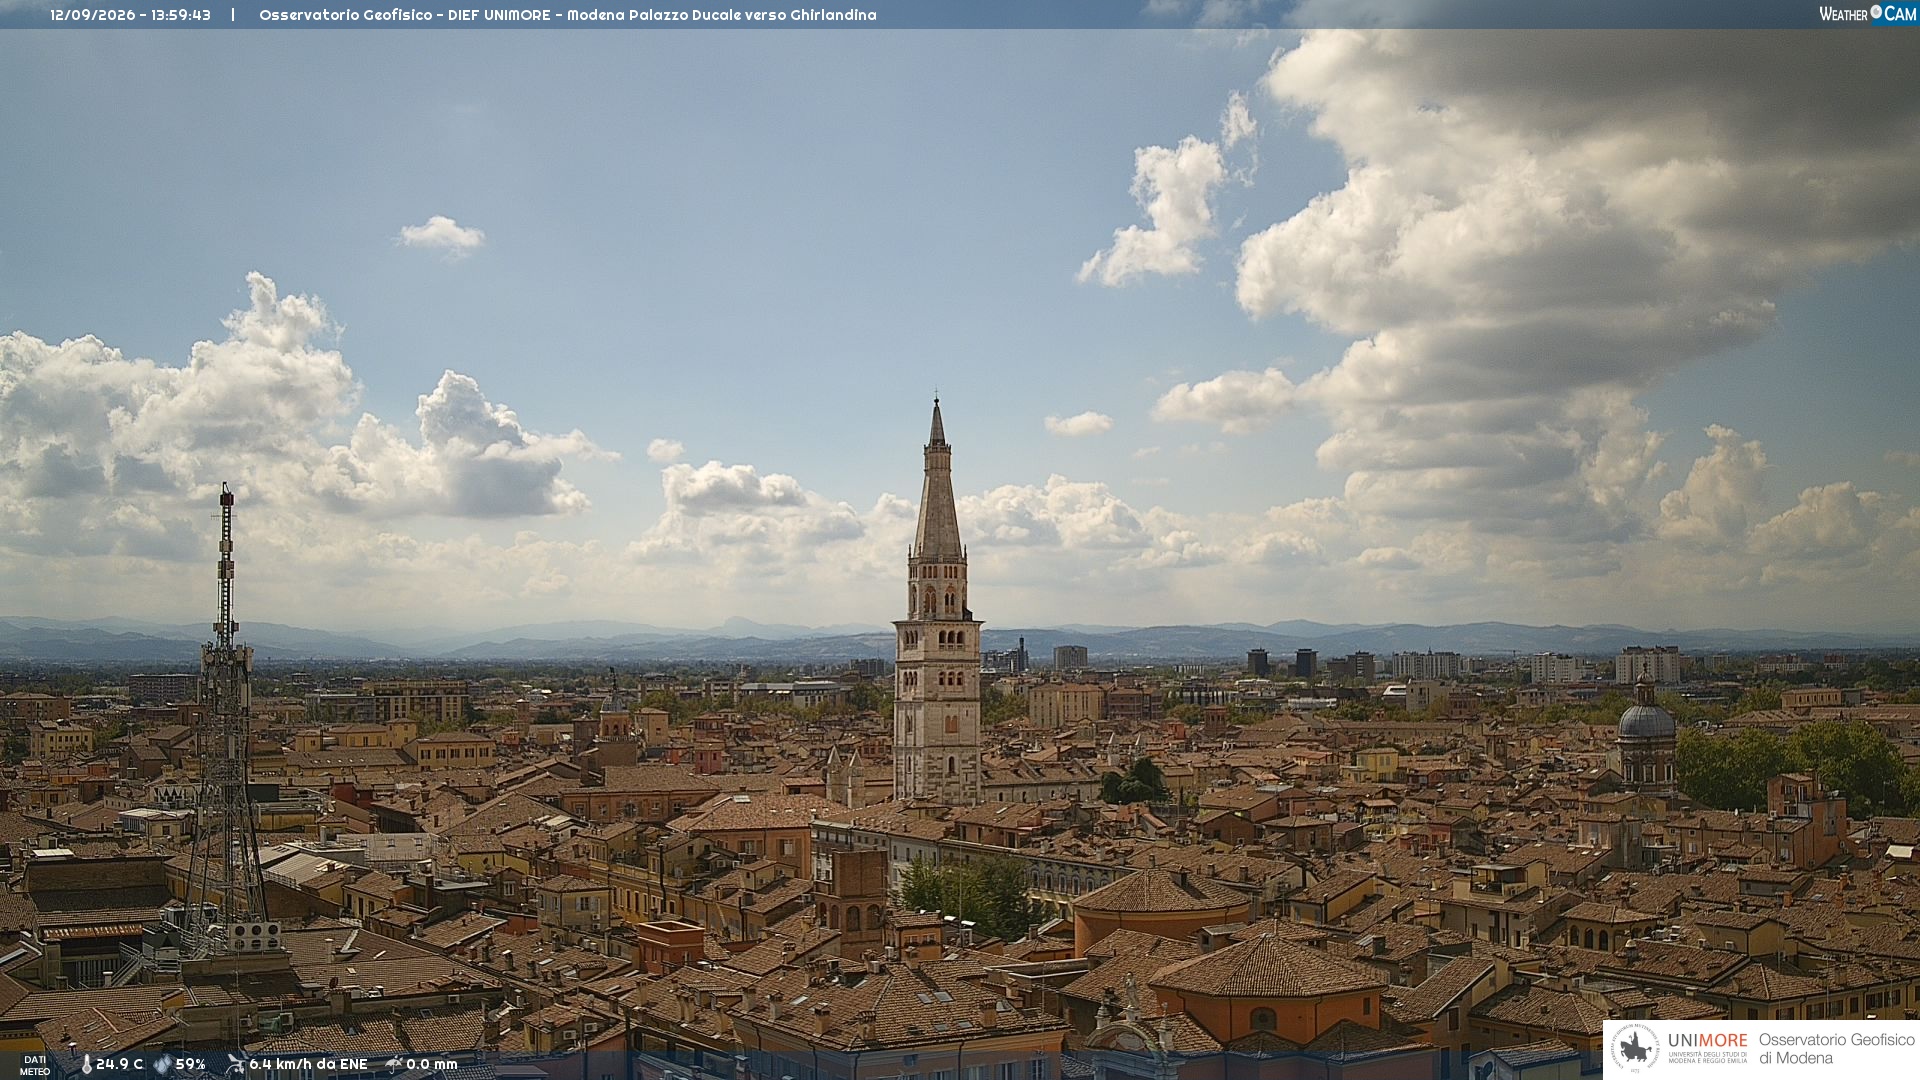Click the rain umbrella icon
Screen dimensions: 1920x1080
(x=394, y=1064)
